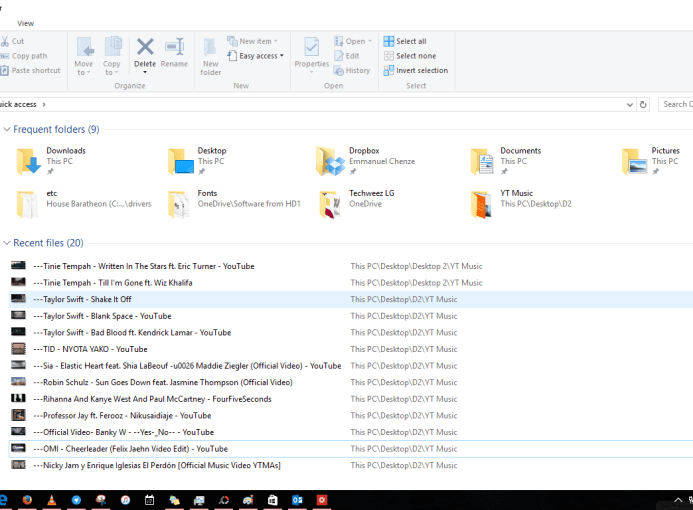The height and width of the screenshot is (510, 693).
Task: Click Copy path in the ribbon
Action: [24, 56]
